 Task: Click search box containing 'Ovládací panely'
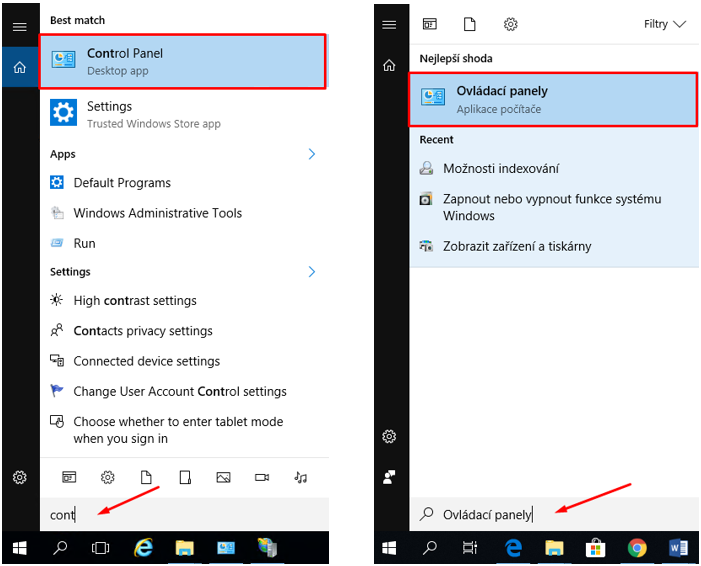click(x=554, y=515)
